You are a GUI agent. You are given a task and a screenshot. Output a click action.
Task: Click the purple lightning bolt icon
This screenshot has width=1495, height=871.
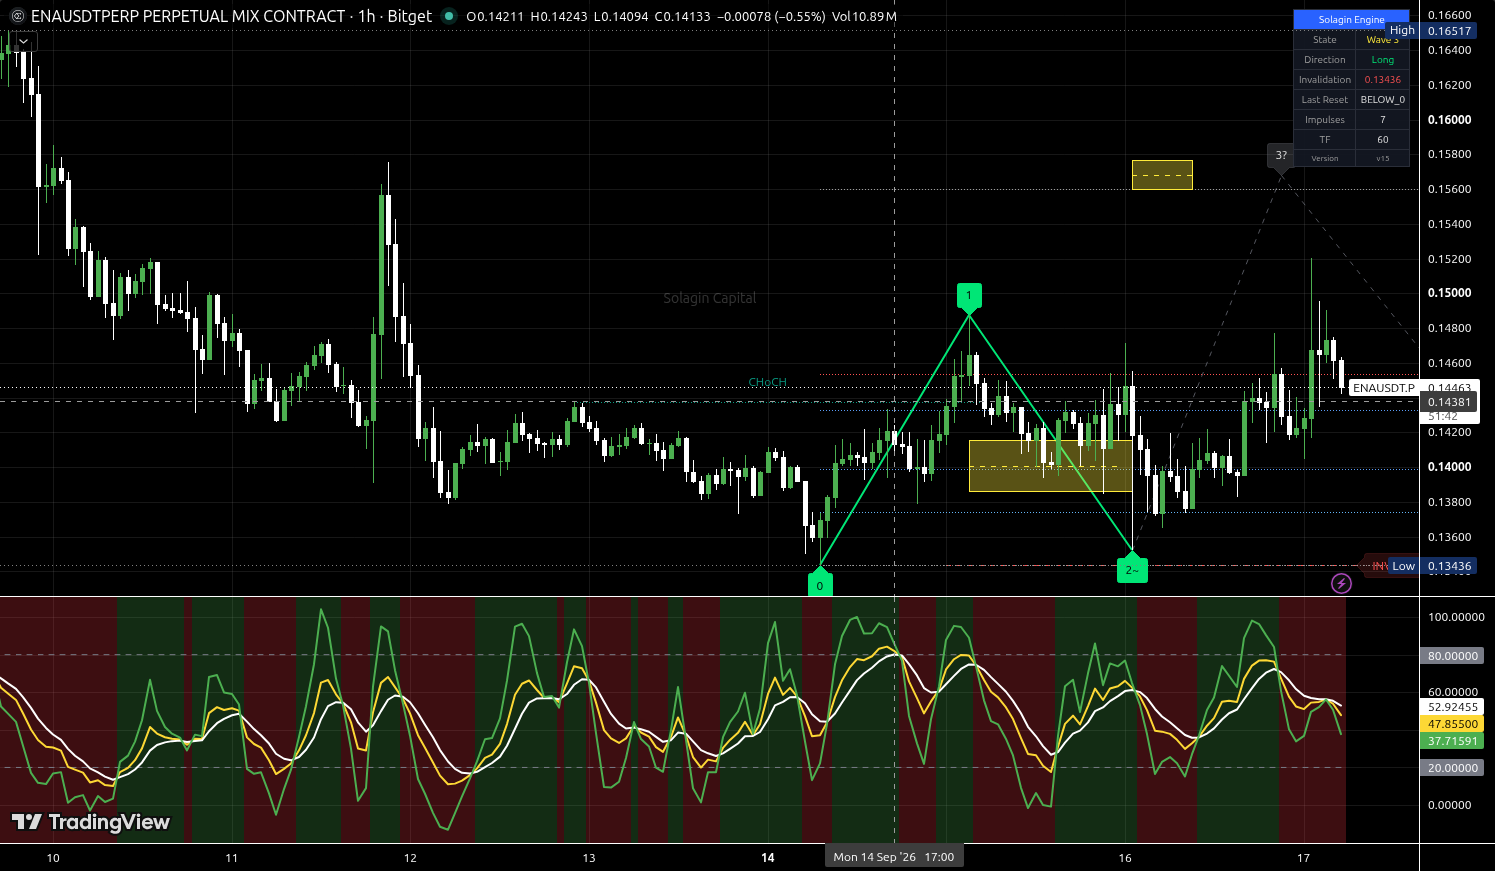[x=1341, y=583]
